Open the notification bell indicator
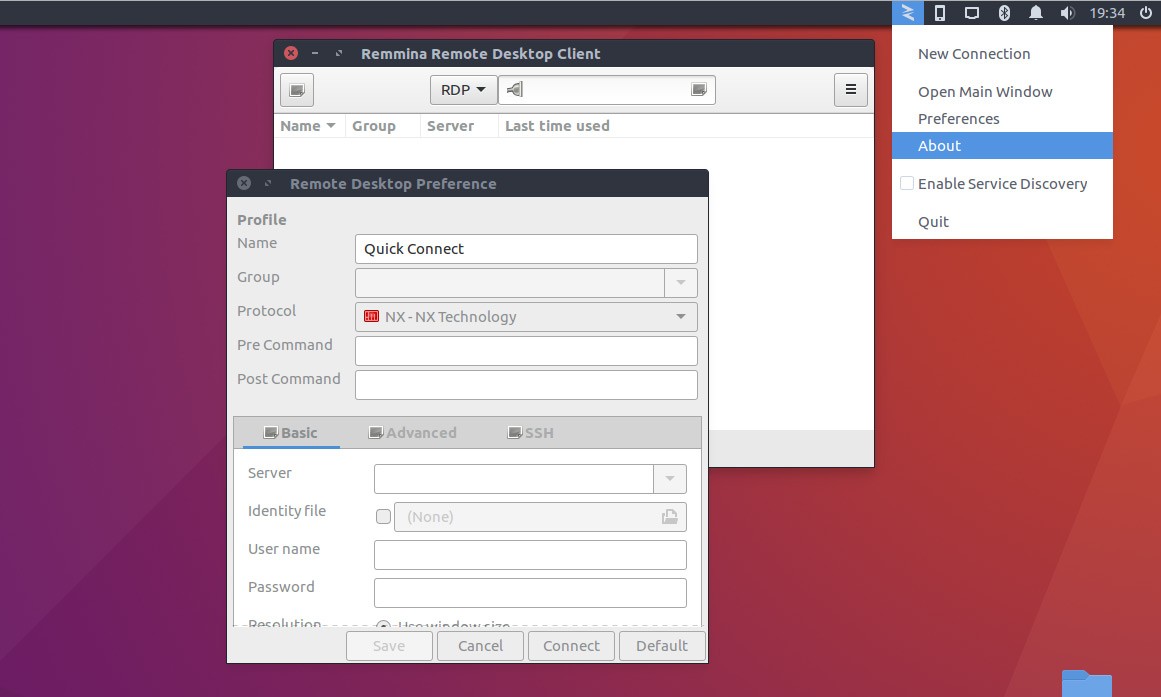 [x=1035, y=13]
